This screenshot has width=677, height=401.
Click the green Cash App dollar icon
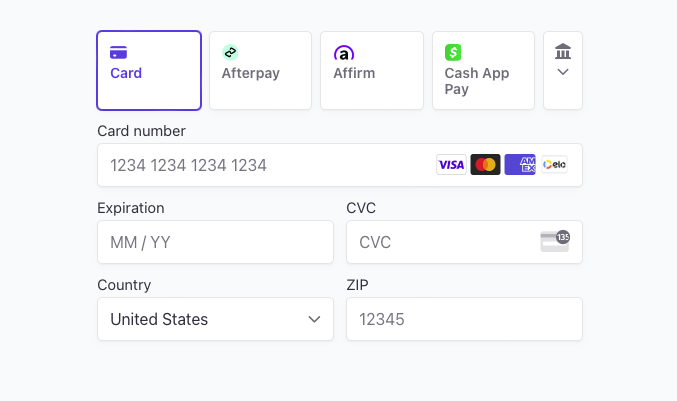click(x=453, y=52)
